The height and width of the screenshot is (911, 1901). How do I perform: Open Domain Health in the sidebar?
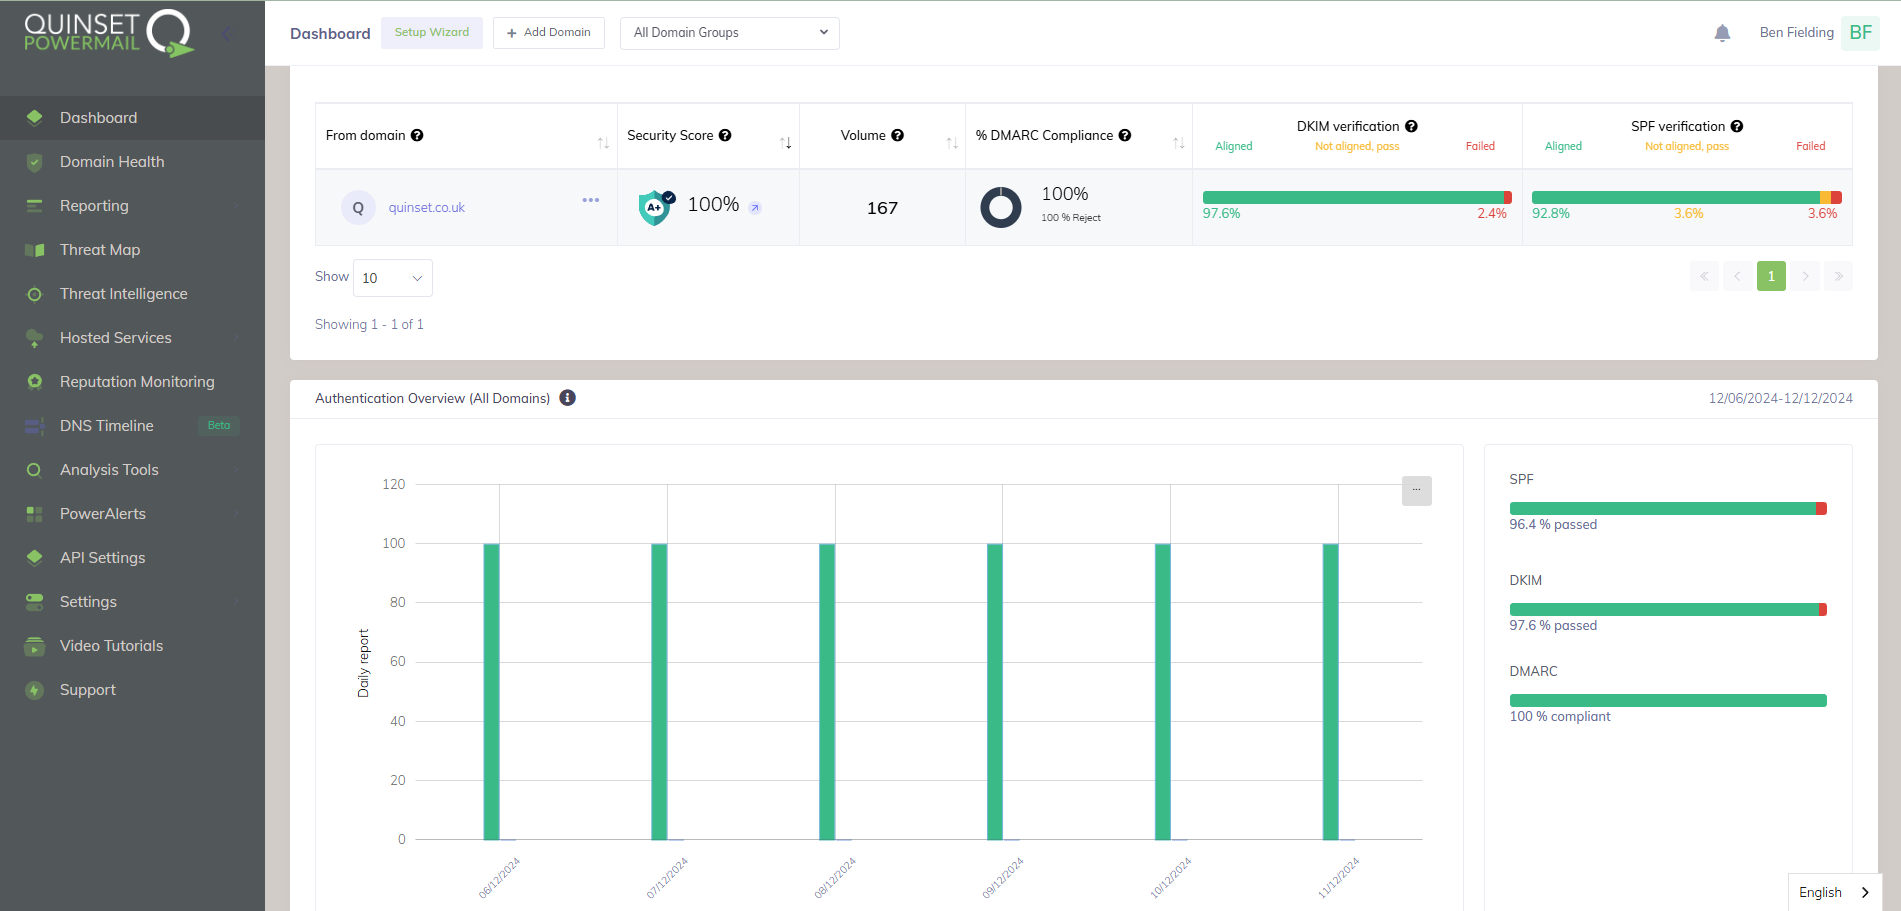[x=112, y=162]
